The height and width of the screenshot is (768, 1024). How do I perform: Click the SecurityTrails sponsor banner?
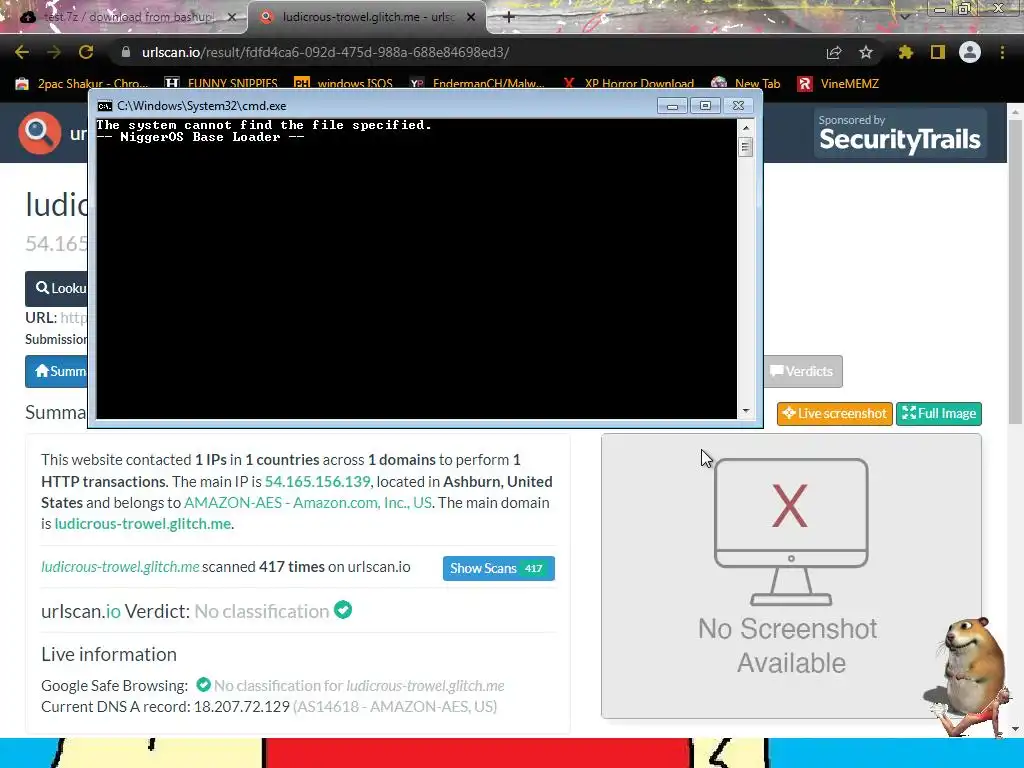(900, 133)
